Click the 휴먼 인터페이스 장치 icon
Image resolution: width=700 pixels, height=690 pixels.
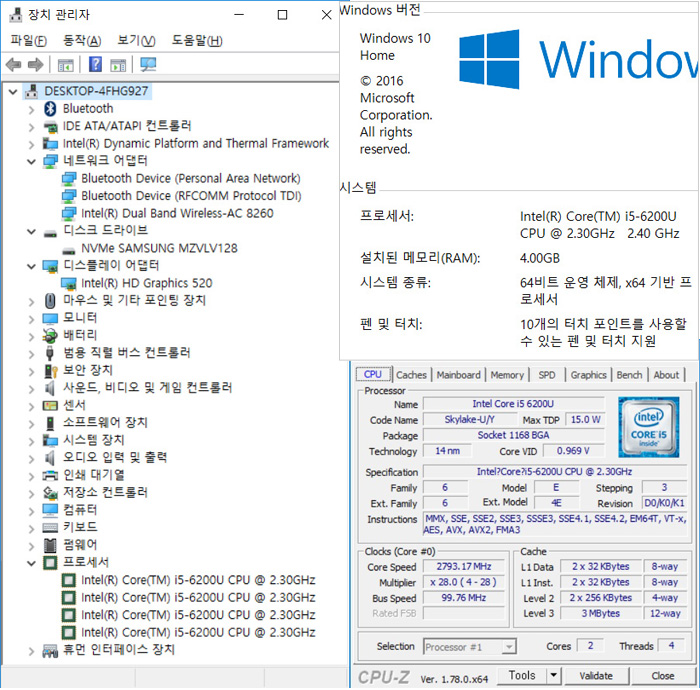(50, 651)
